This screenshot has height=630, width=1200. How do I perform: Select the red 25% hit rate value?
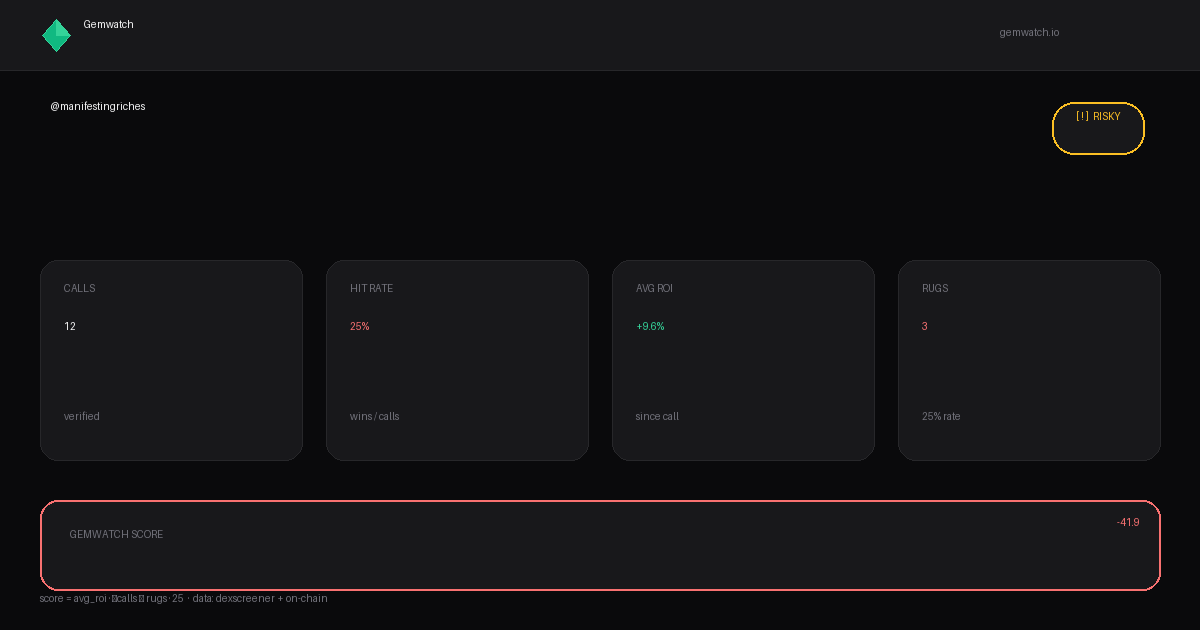[x=360, y=326]
